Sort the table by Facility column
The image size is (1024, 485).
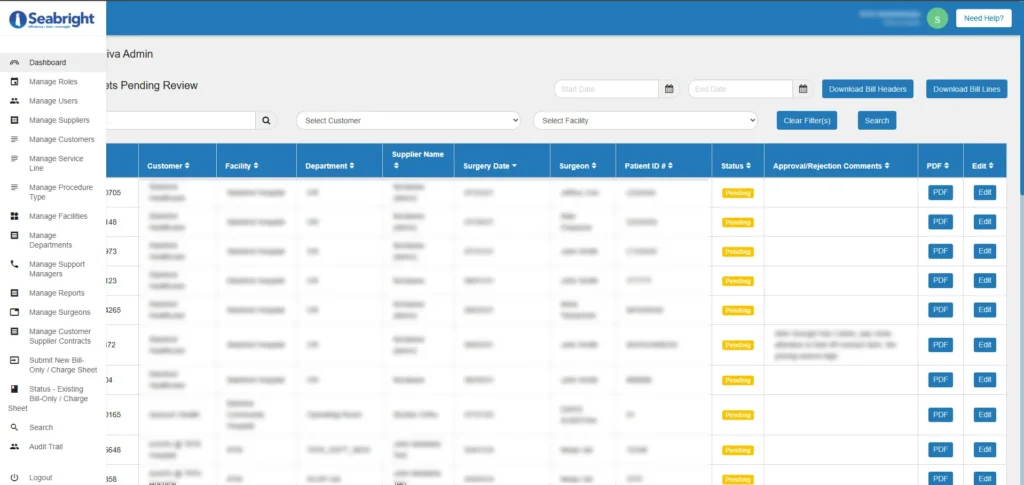[x=242, y=166]
